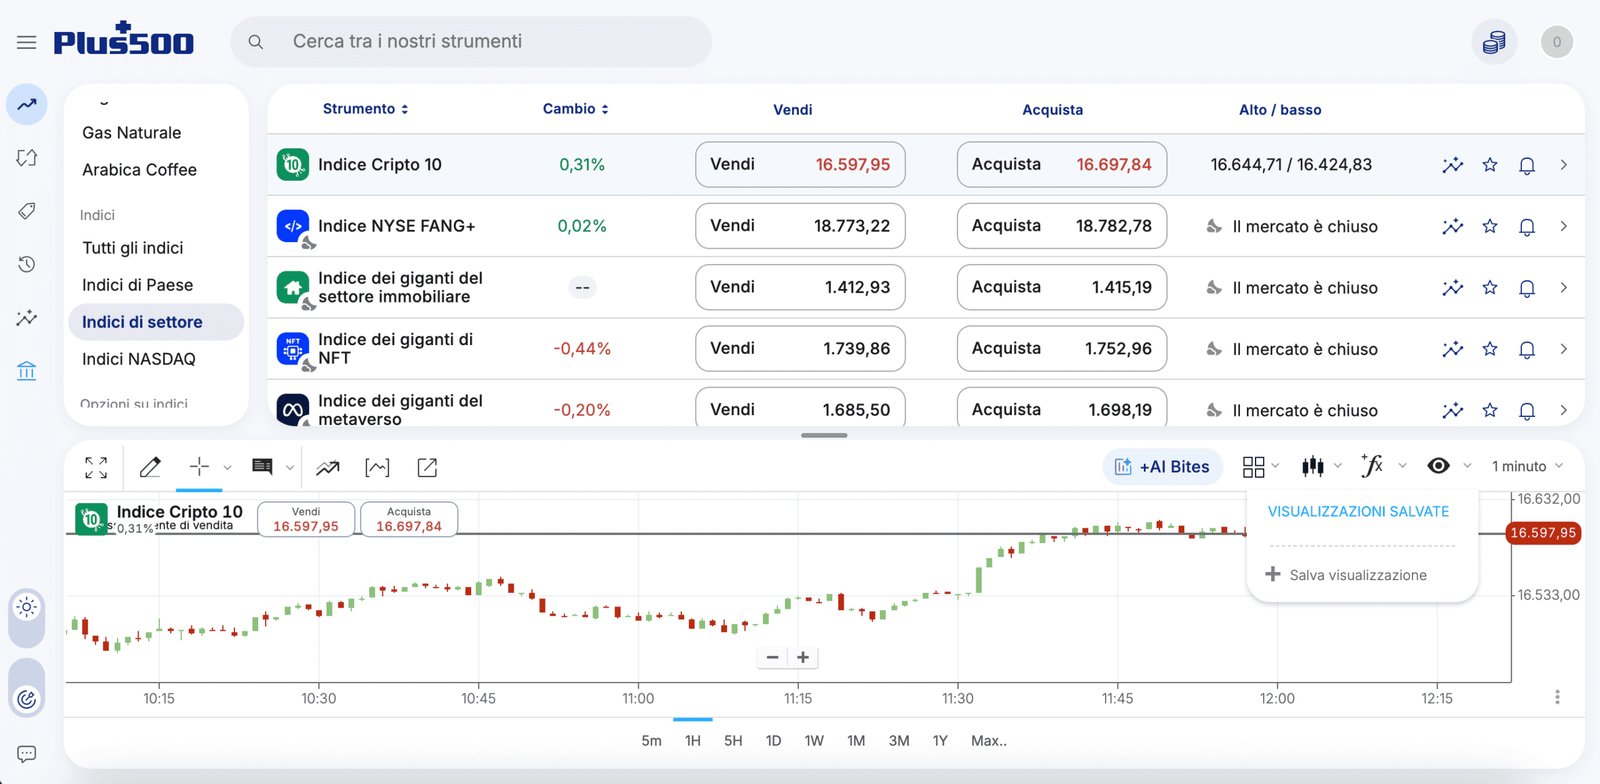Select the crosshair cursor tool
This screenshot has height=784, width=1600.
199,467
